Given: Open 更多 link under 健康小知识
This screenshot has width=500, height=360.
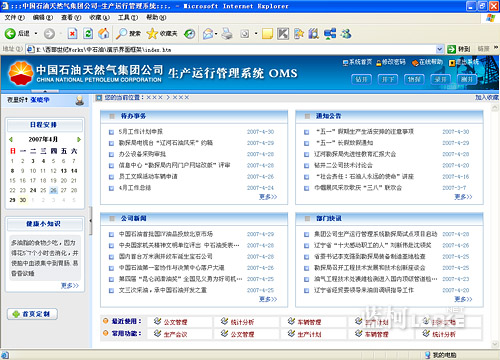Looking at the screenshot, I should click(70, 286).
